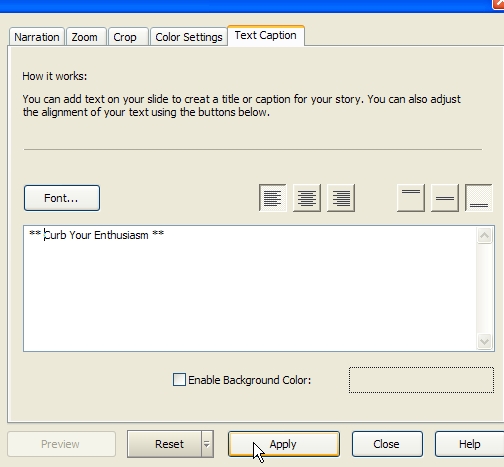Click the 'How it works:' label
The width and height of the screenshot is (504, 467).
55,76
